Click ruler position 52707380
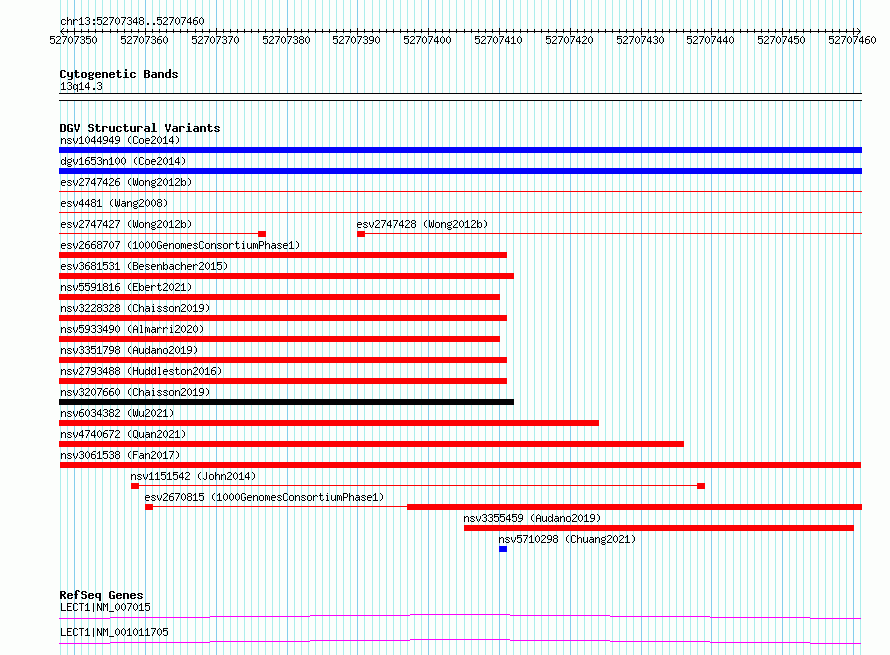This screenshot has height=655, width=890. (286, 40)
